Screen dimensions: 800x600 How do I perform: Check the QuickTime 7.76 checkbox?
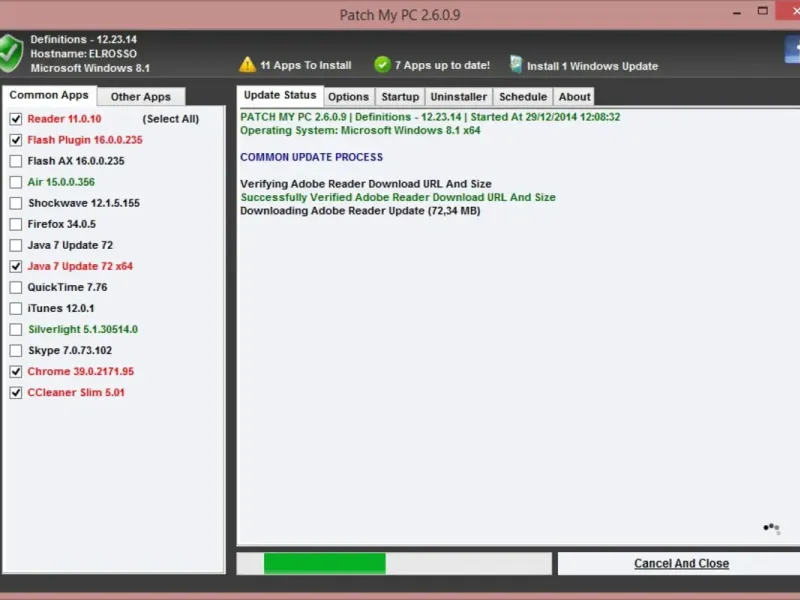pos(16,287)
